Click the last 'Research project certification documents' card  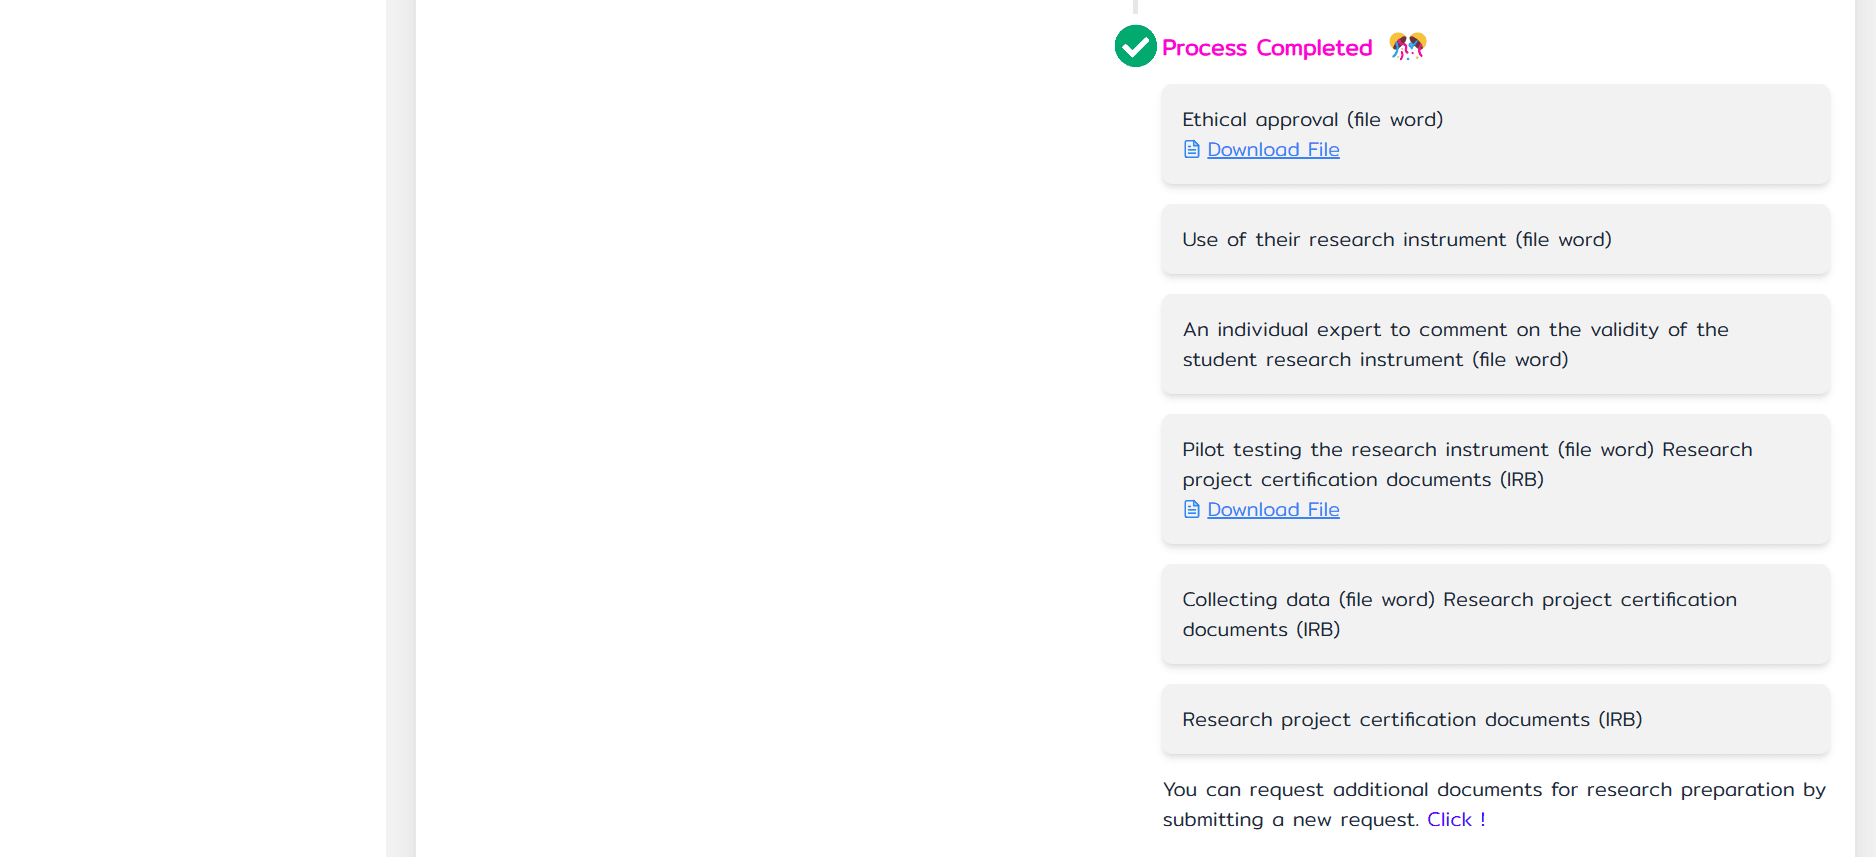click(x=1496, y=719)
